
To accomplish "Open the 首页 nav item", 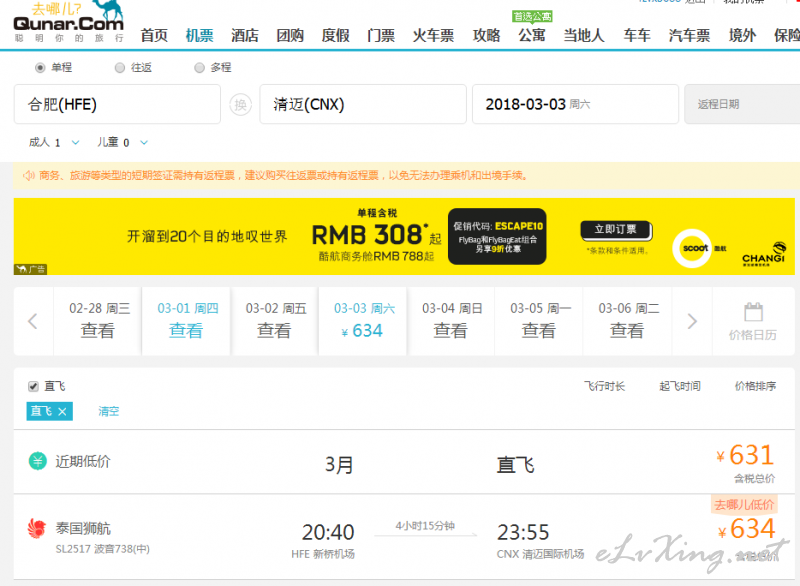I will (154, 35).
